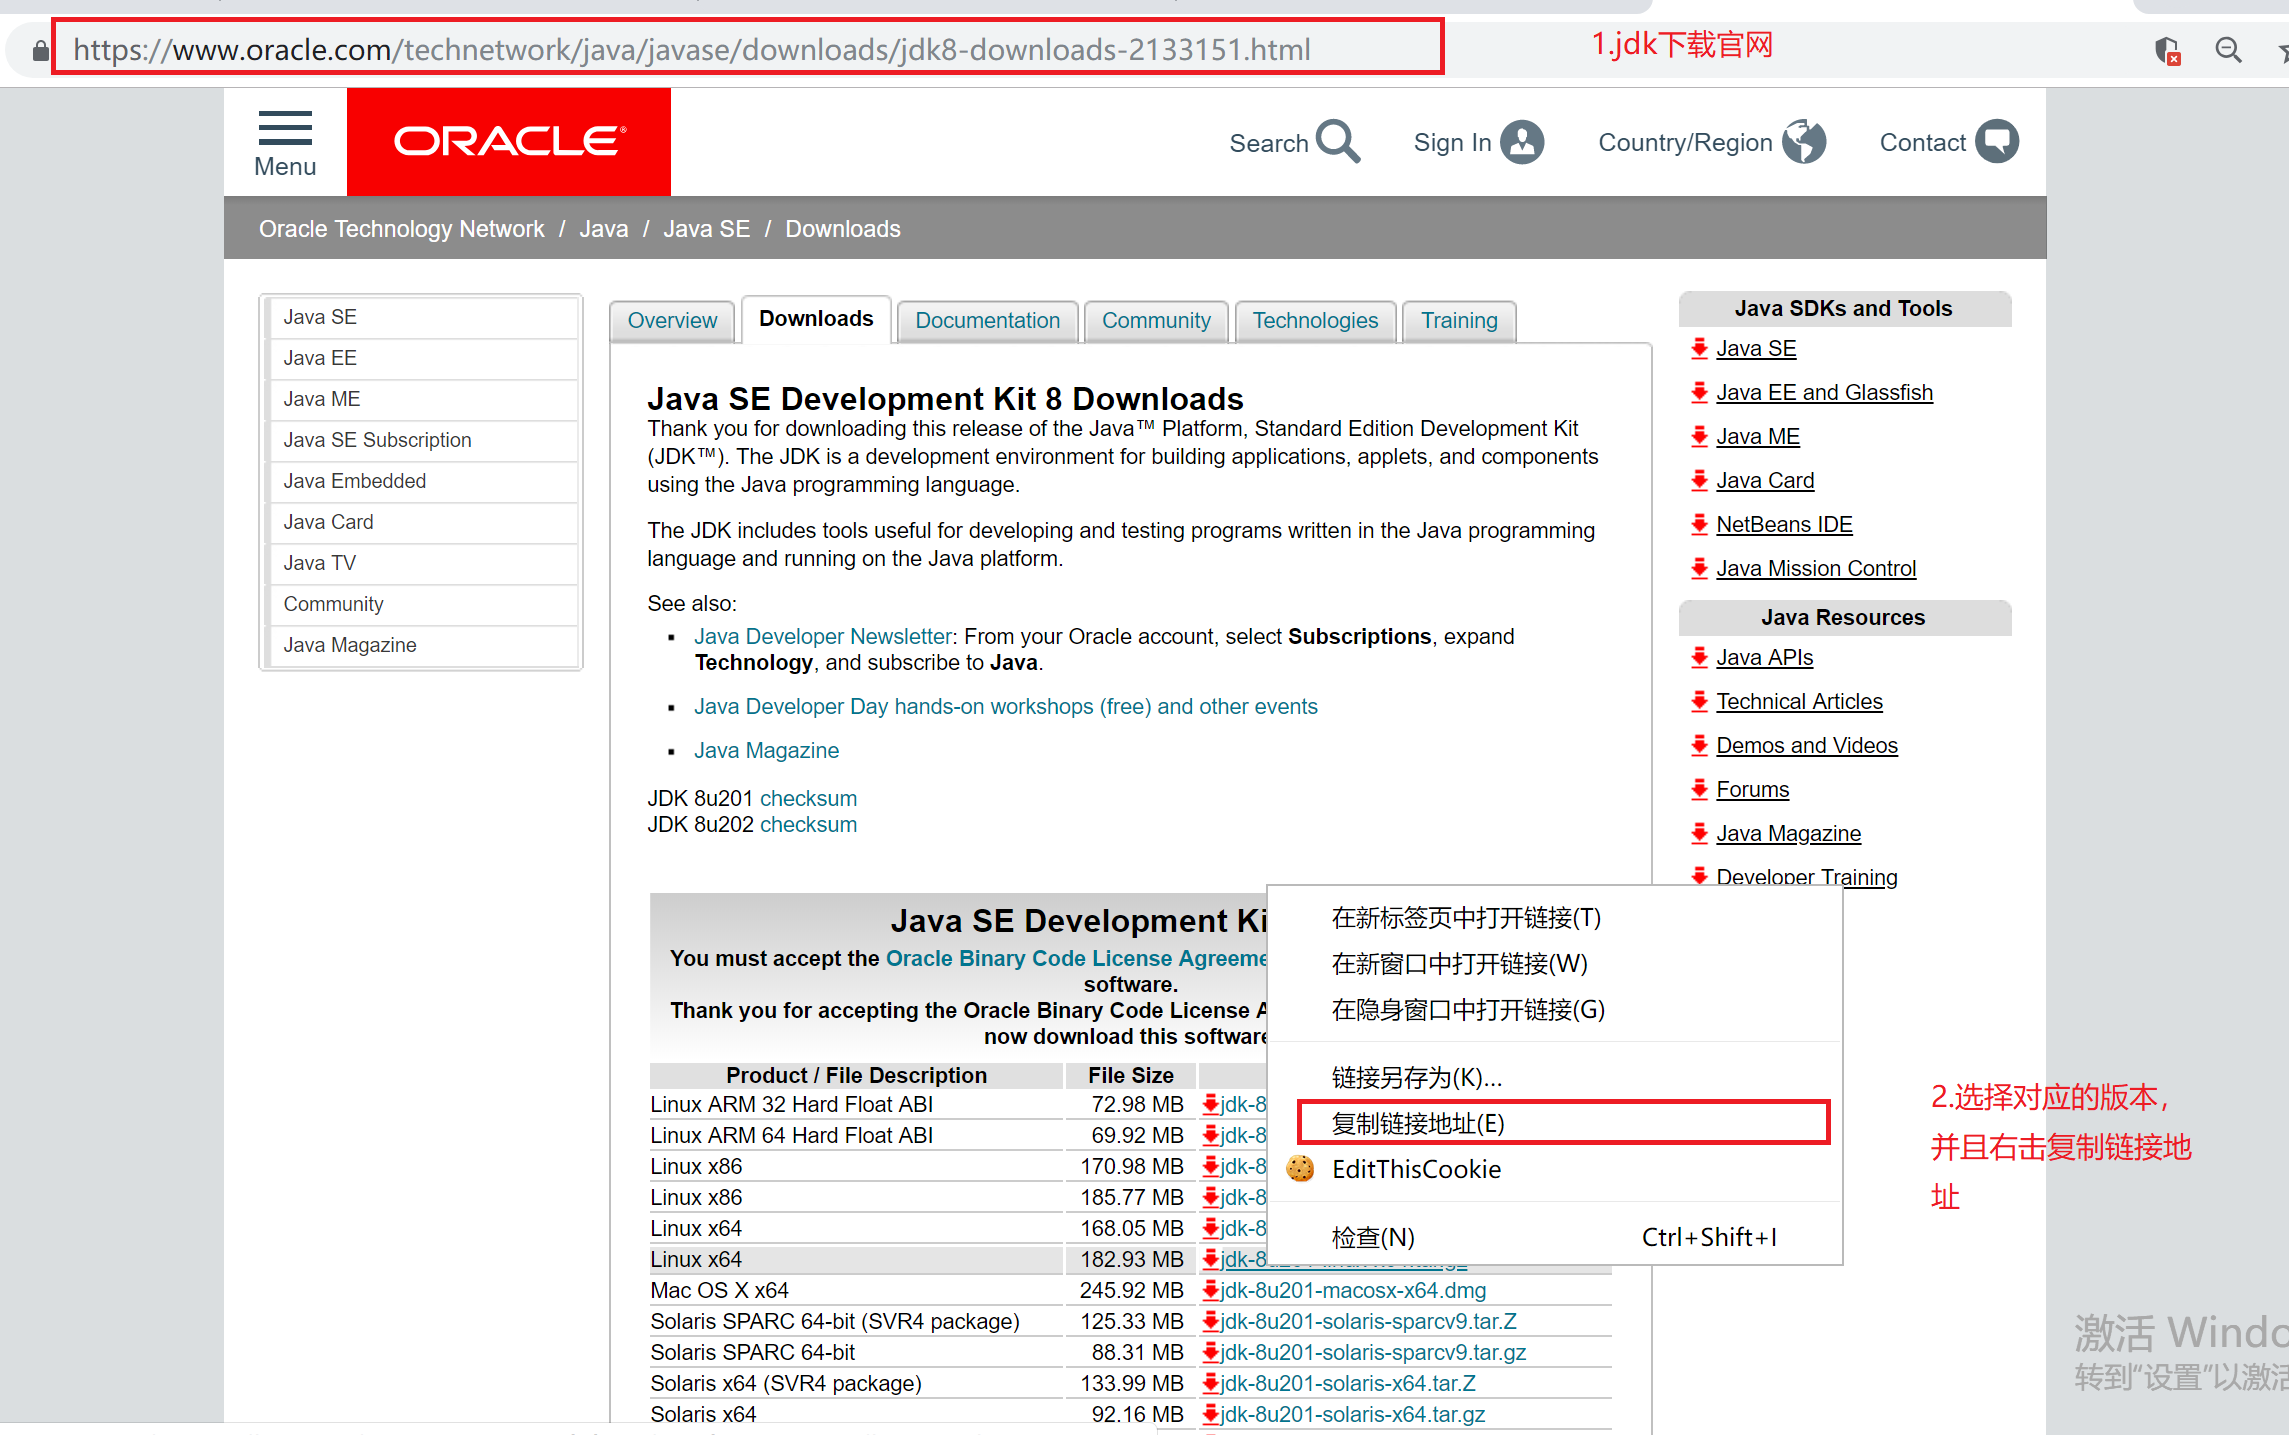
Task: Switch to the Documentation tab
Action: pyautogui.click(x=987, y=321)
